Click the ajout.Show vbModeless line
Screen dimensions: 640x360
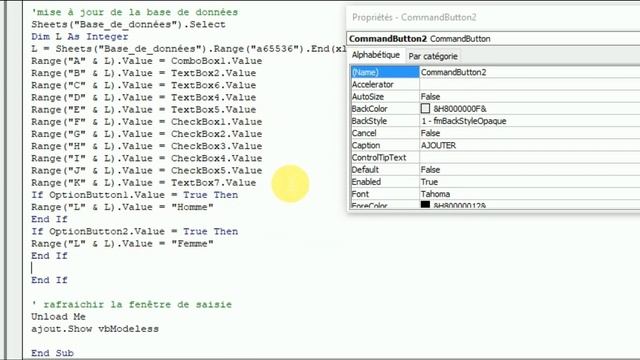[x=95, y=329]
